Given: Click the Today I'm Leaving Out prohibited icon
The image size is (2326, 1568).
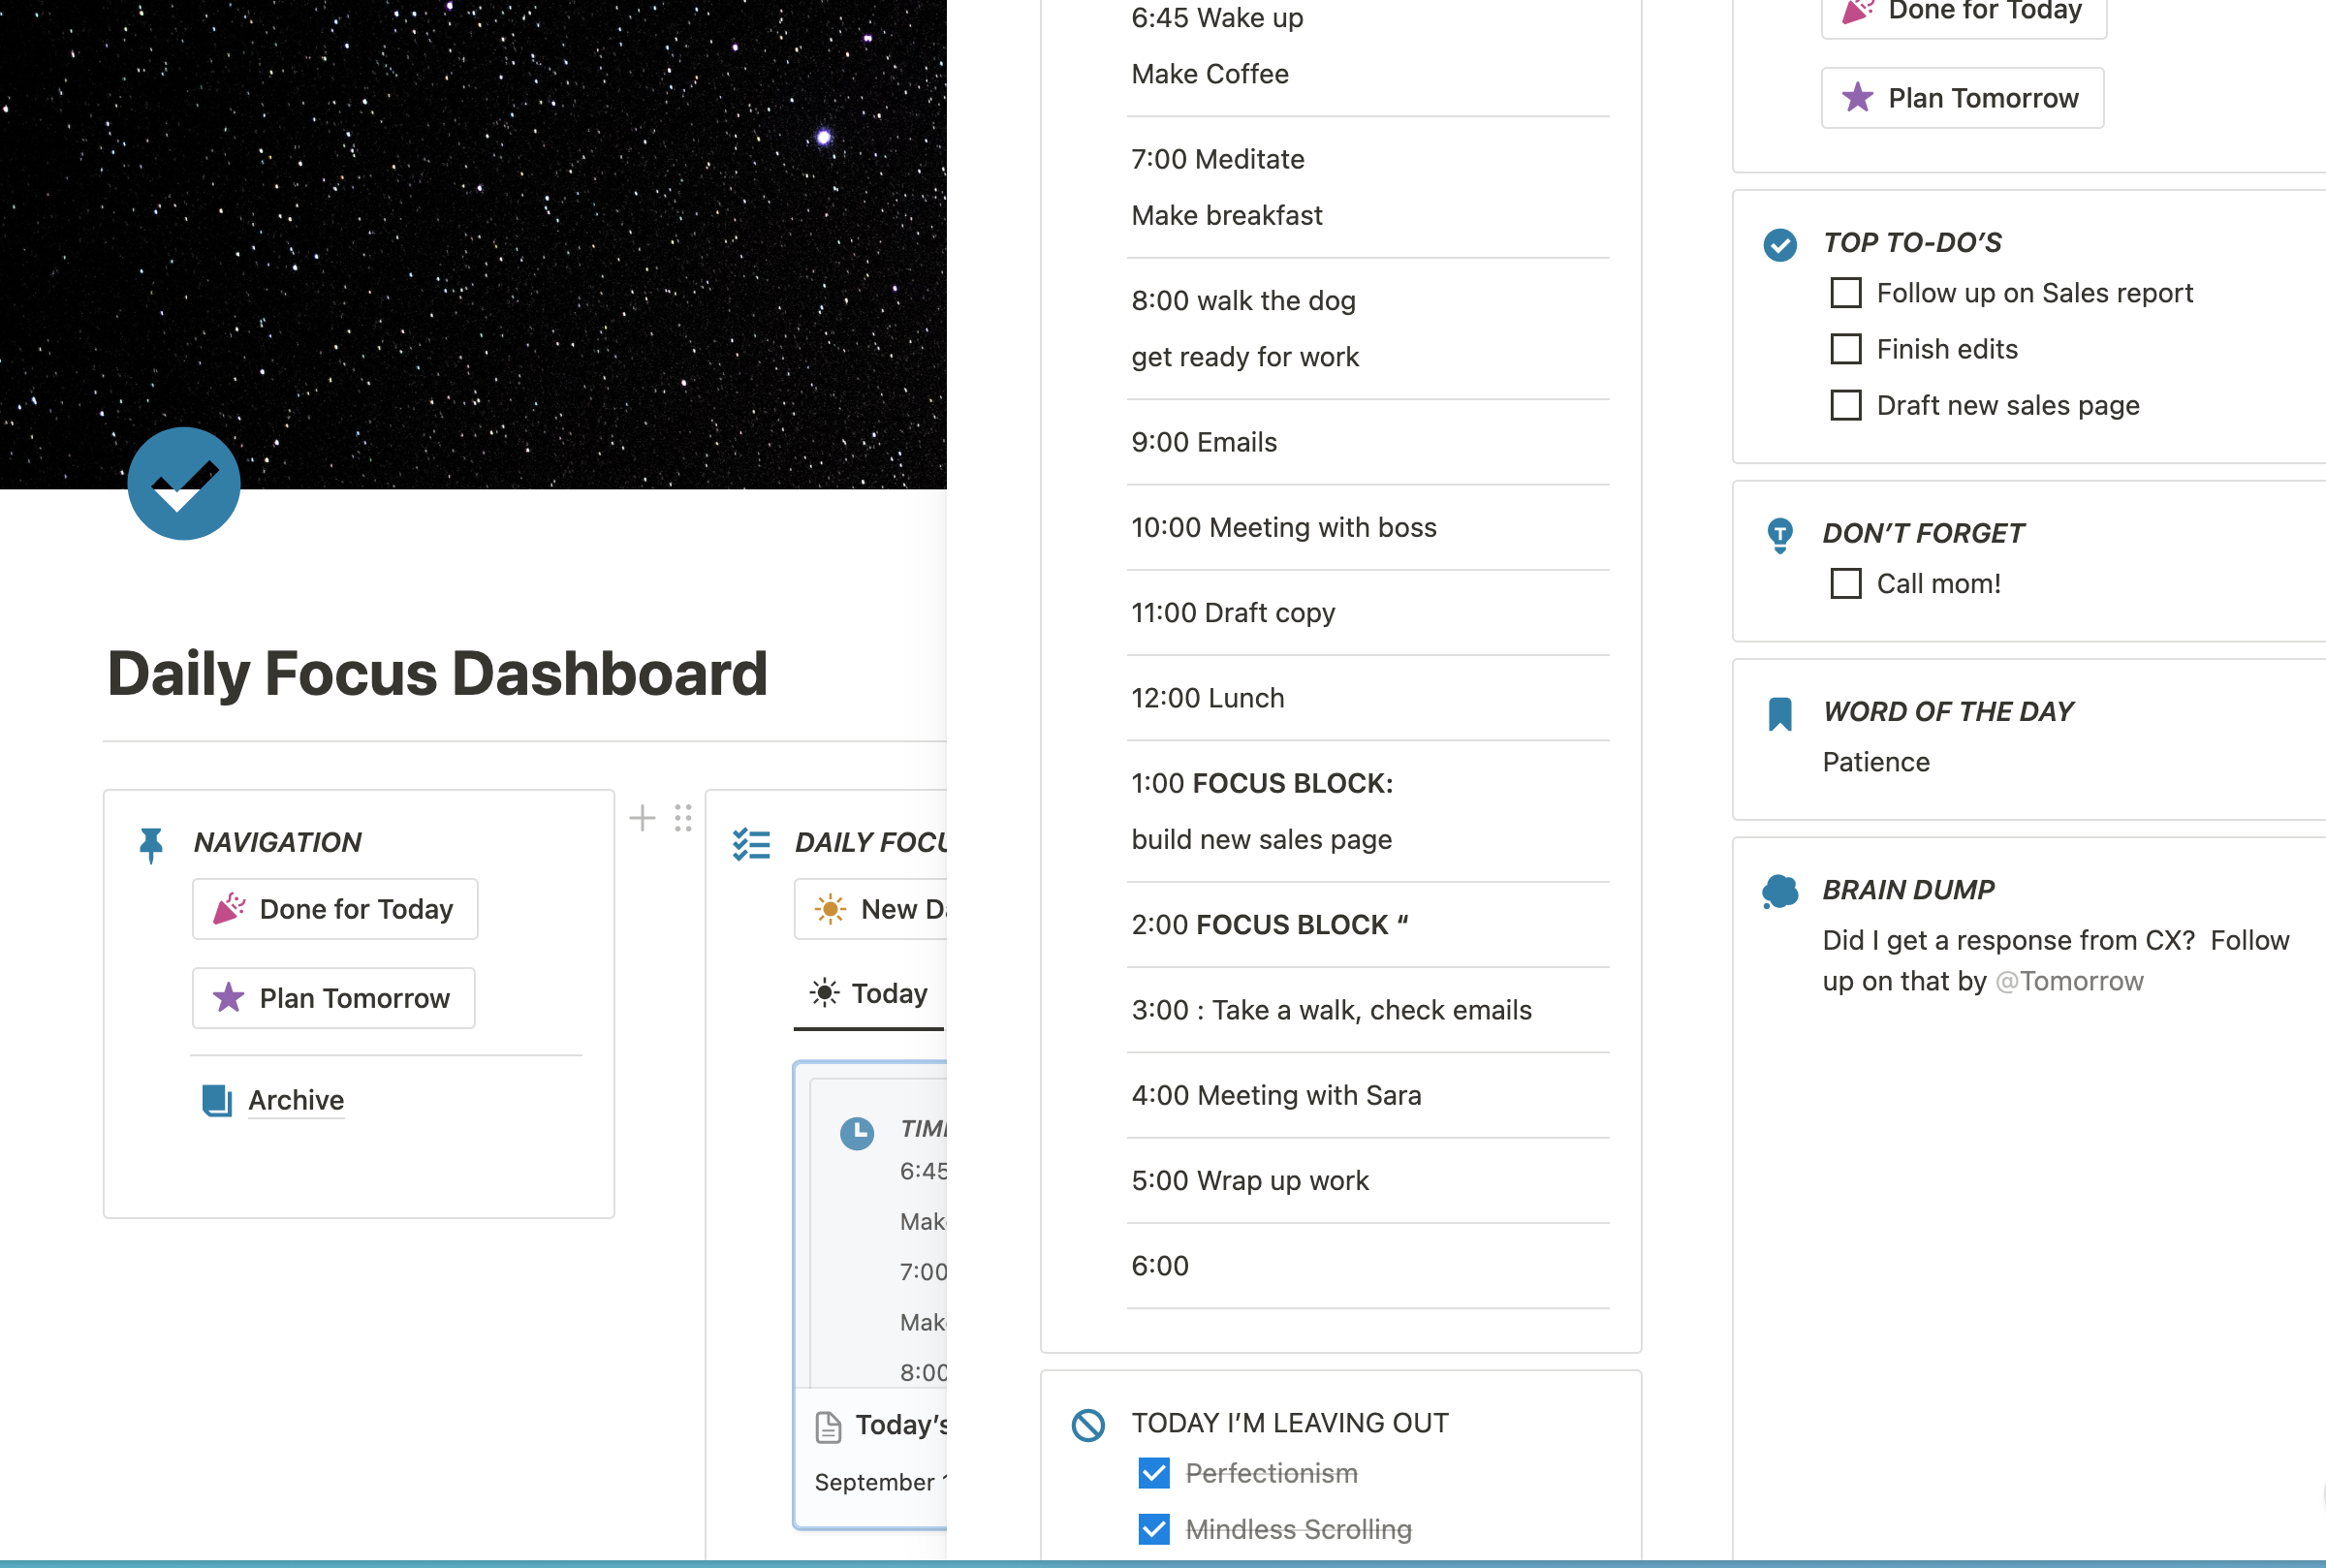Looking at the screenshot, I should (1088, 1425).
